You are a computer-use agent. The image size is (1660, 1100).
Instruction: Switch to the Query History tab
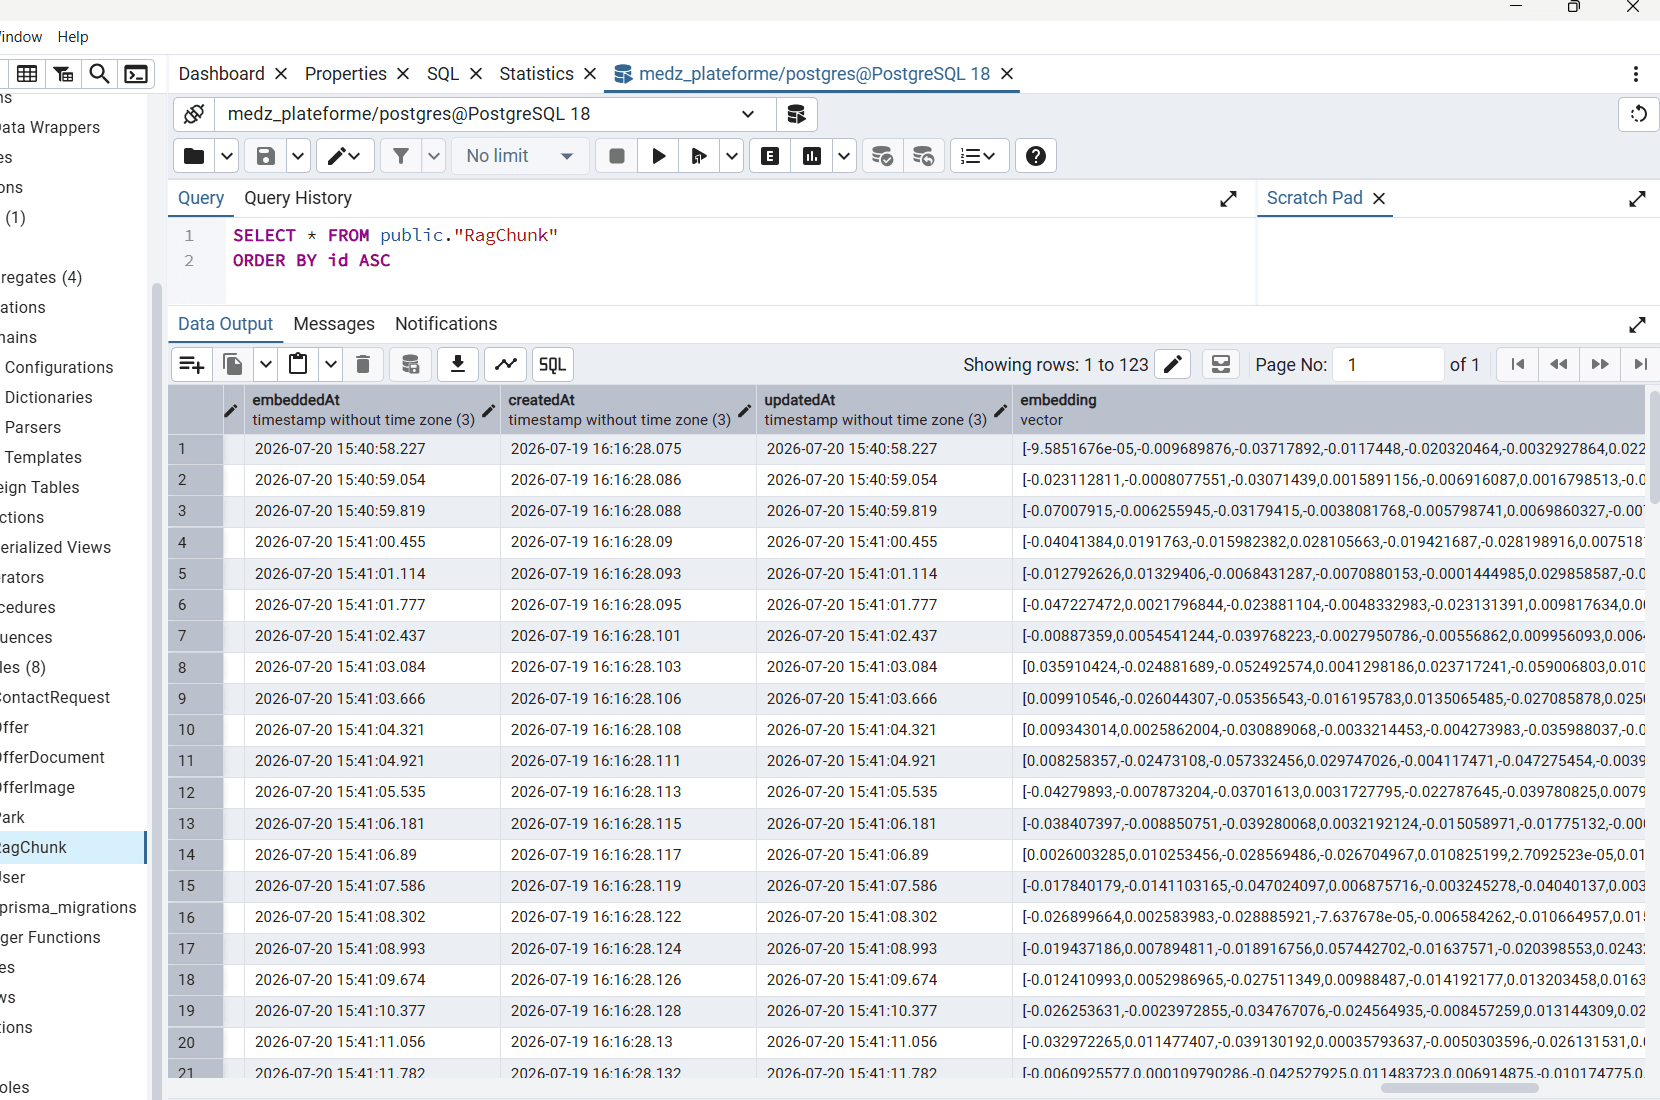298,198
